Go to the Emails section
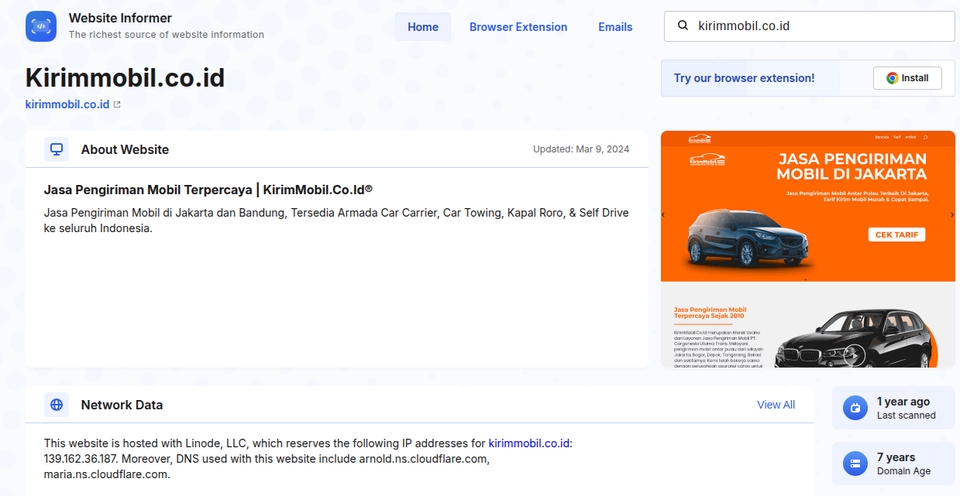 pos(615,27)
